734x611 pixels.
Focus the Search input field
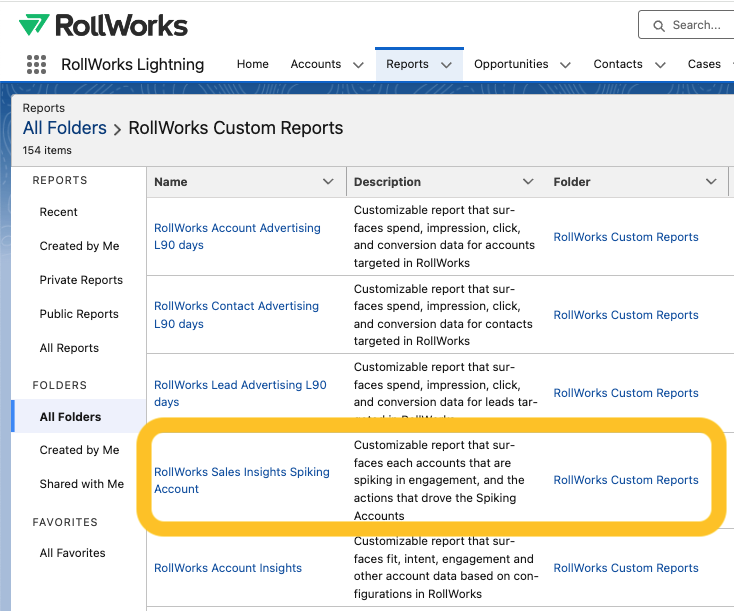pyautogui.click(x=686, y=25)
